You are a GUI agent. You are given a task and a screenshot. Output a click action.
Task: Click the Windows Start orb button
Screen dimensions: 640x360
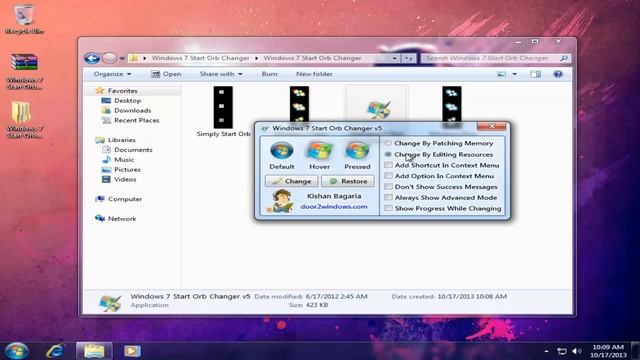17,351
